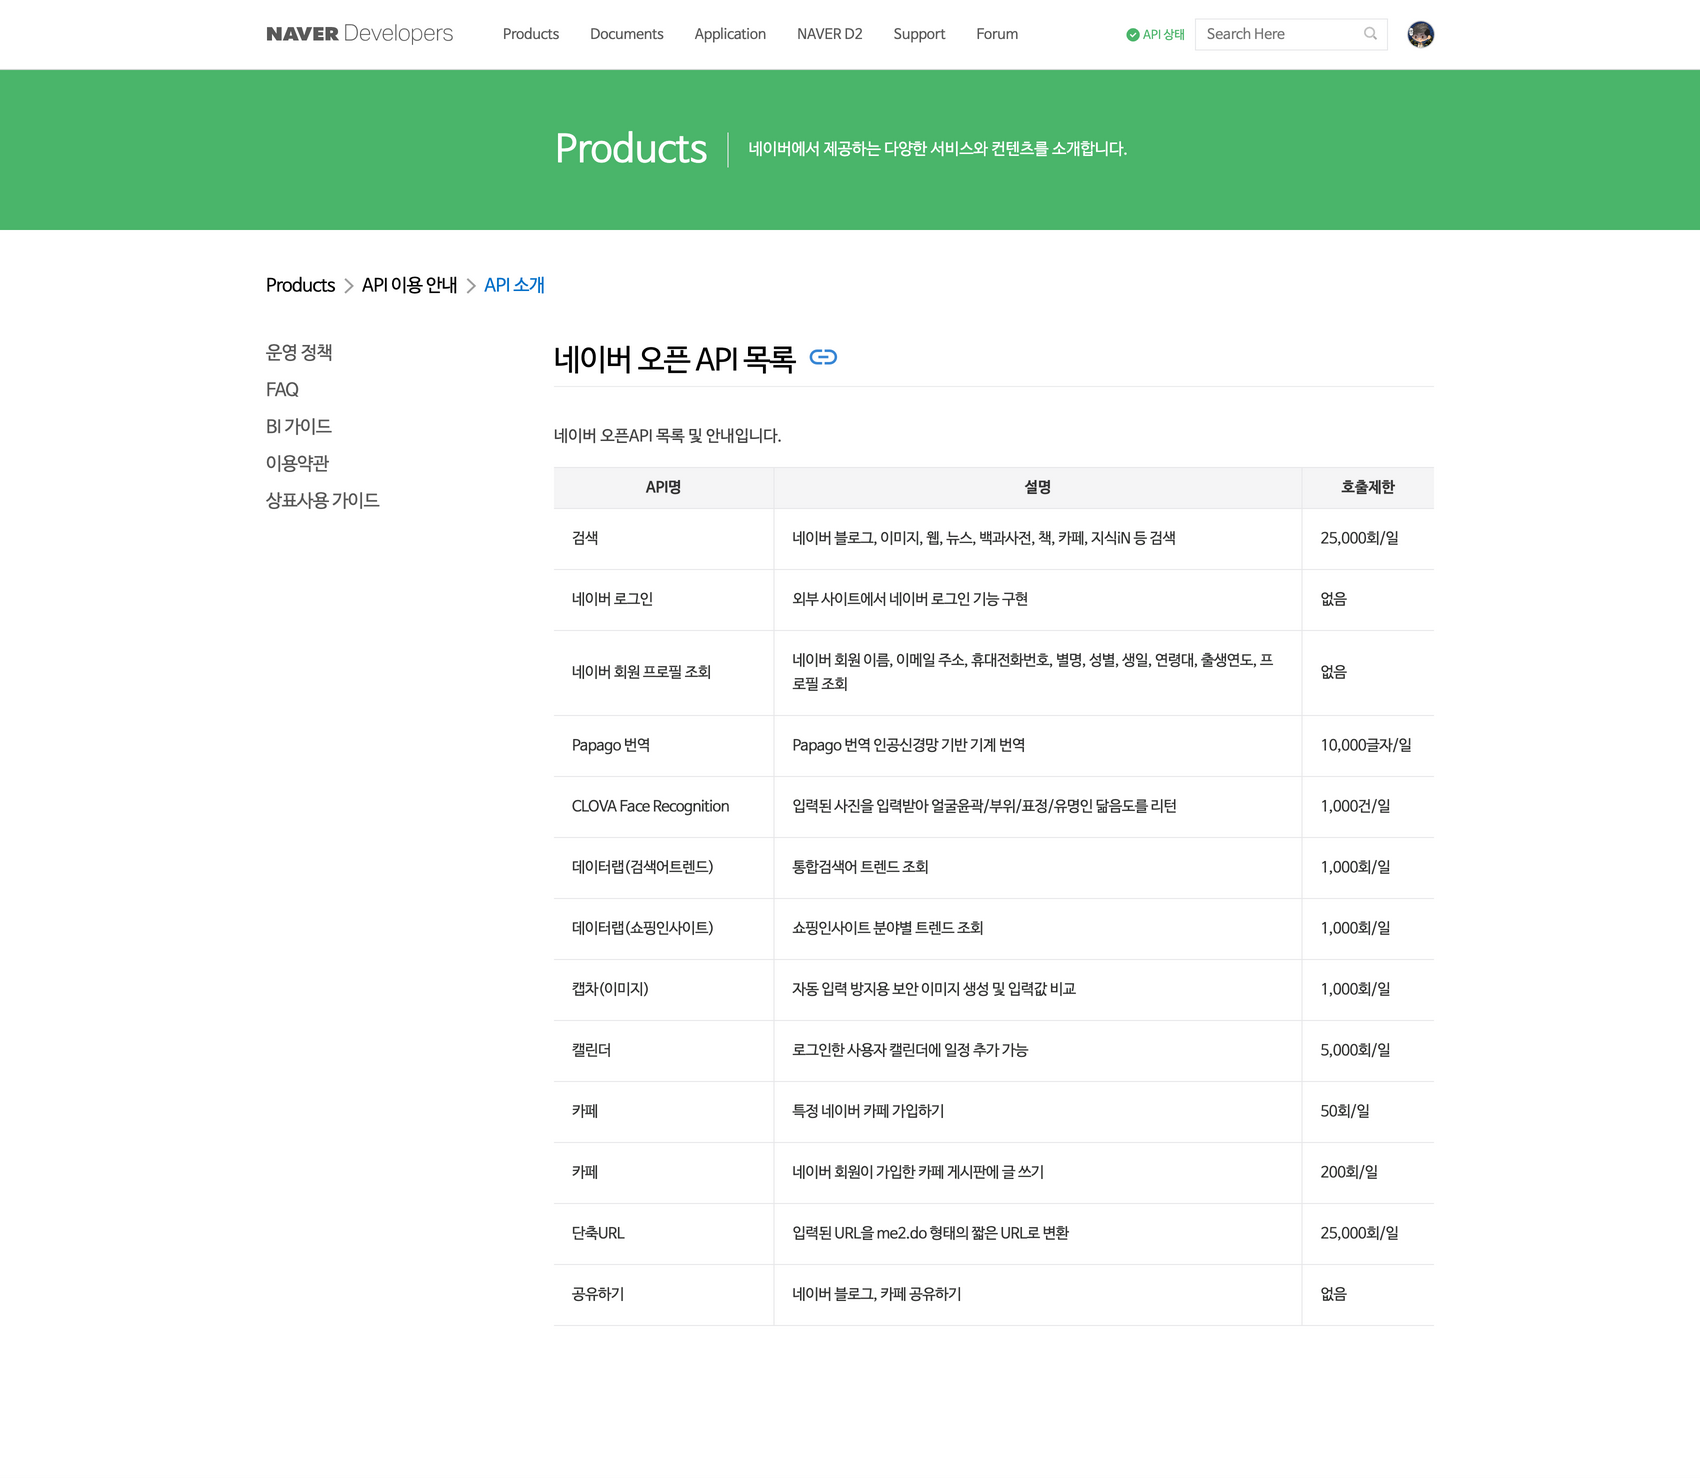Click the 쇼핑인사이트 분야별 트렌드 조회 description
The image size is (1700, 1478).
(x=888, y=928)
